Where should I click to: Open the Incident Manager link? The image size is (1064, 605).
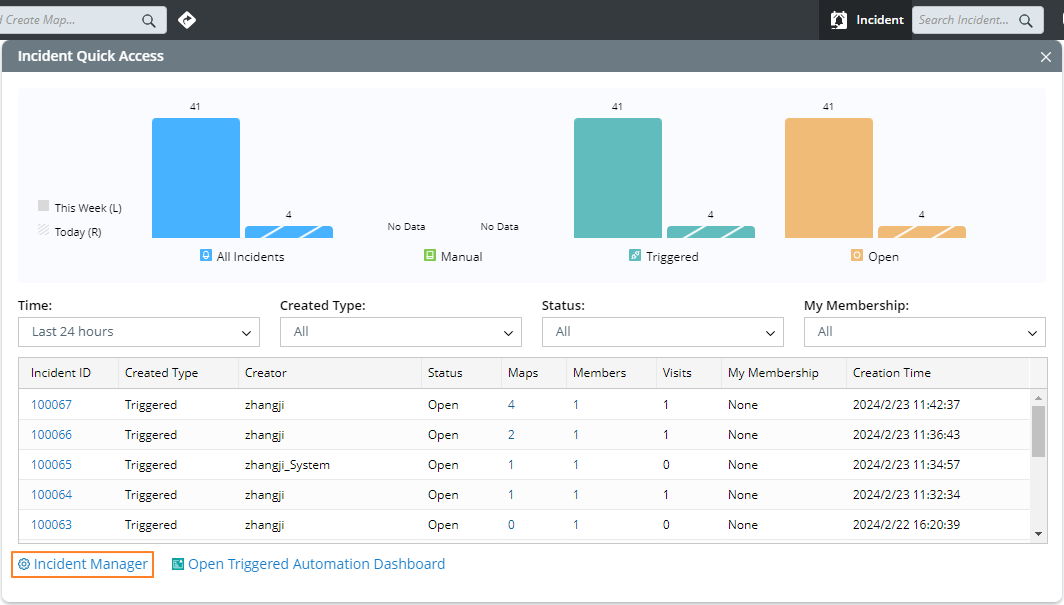(90, 564)
